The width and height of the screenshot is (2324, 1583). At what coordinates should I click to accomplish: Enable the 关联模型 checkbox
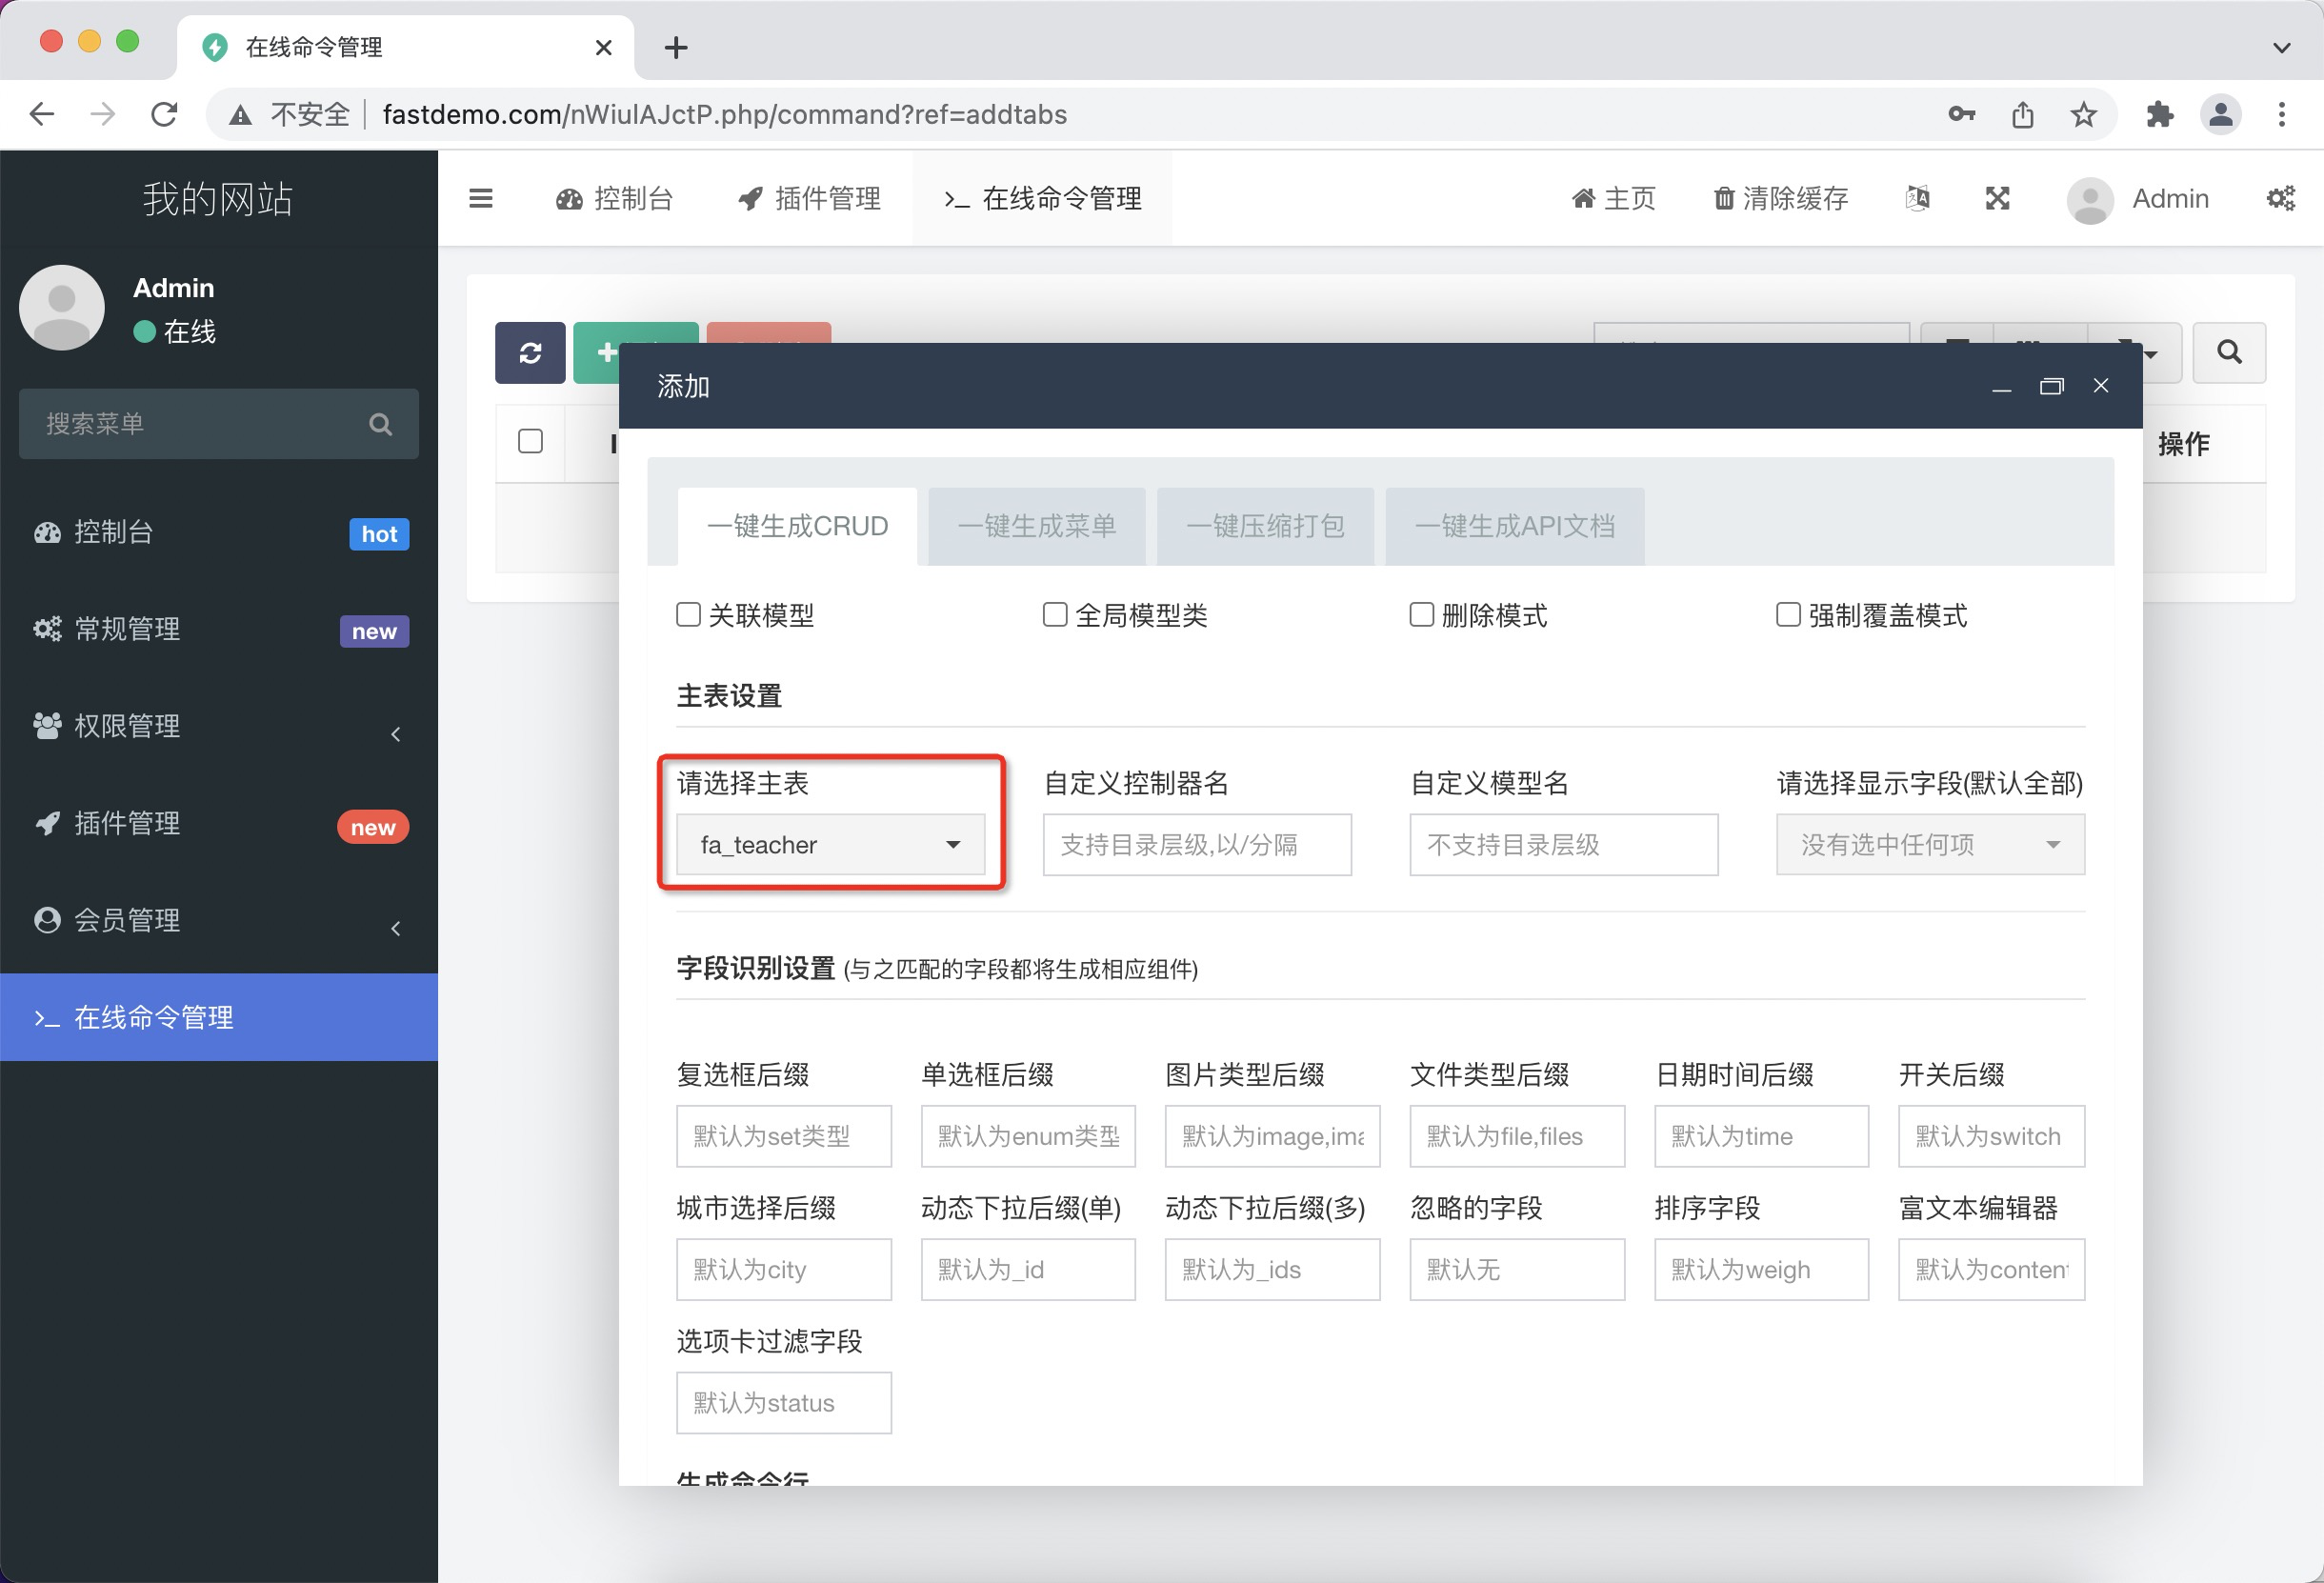(x=688, y=614)
